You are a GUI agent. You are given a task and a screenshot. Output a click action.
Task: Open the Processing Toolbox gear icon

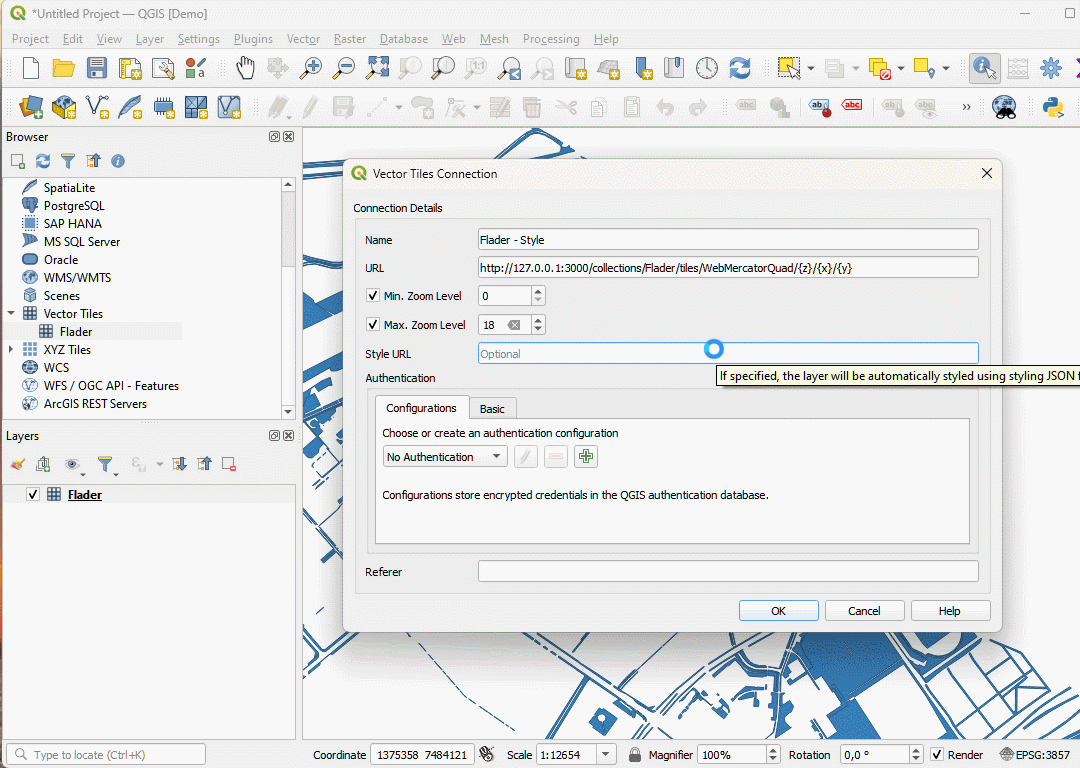tap(1050, 68)
